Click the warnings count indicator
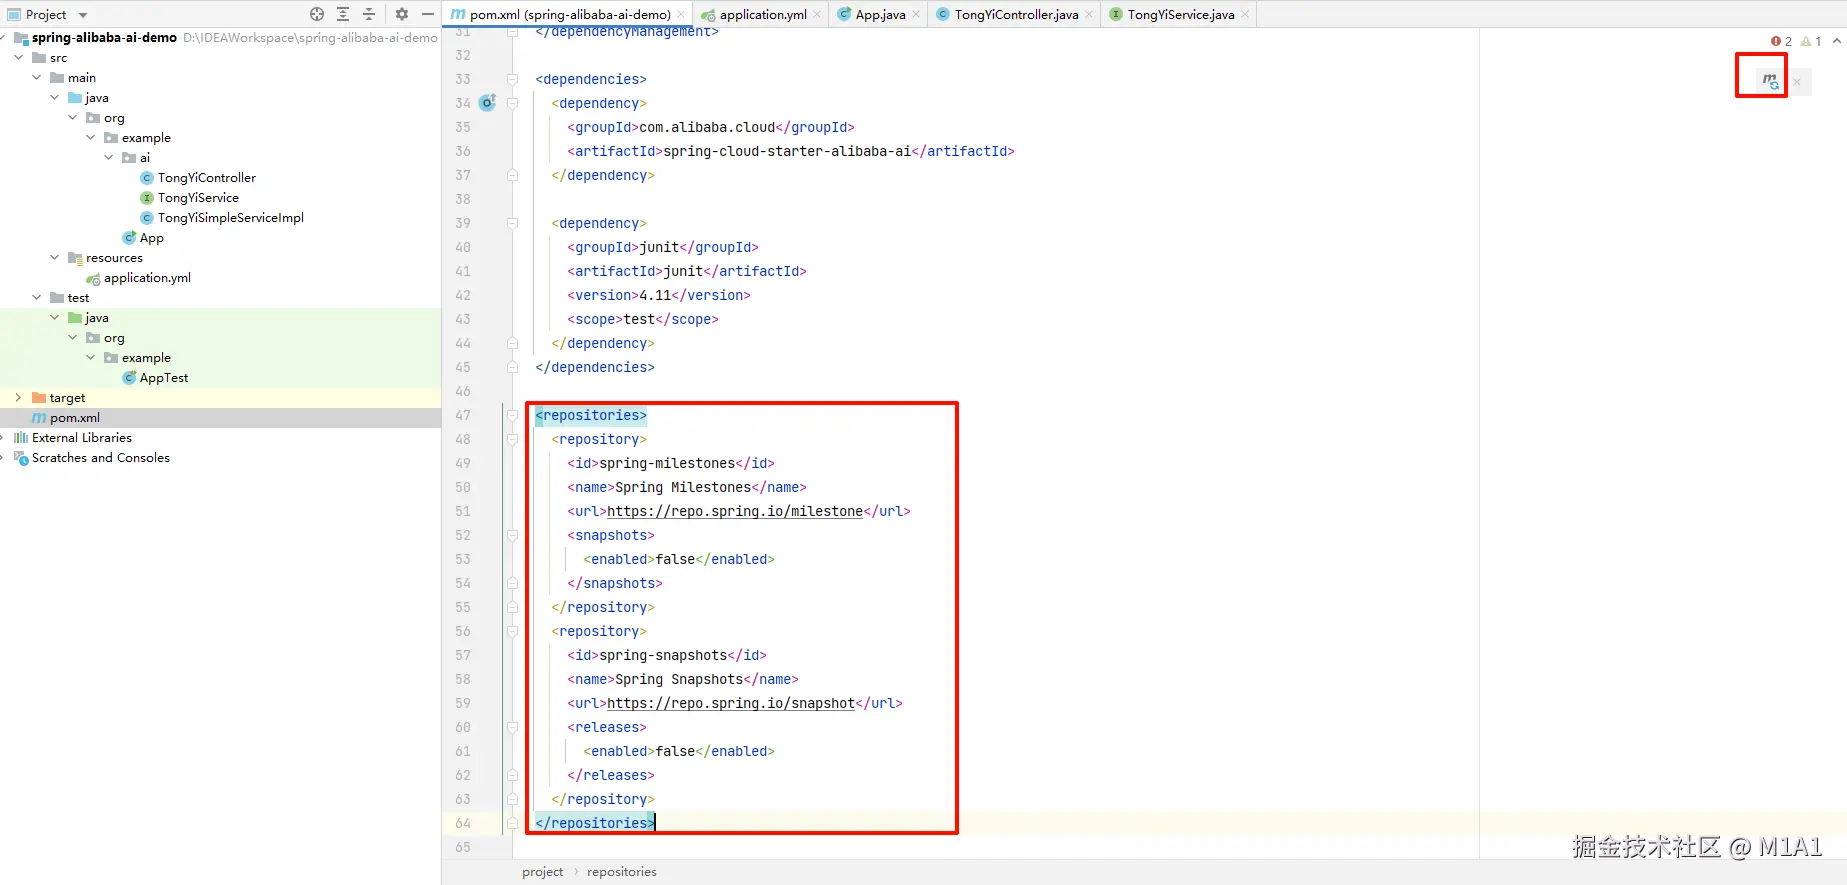1847x885 pixels. click(1811, 41)
